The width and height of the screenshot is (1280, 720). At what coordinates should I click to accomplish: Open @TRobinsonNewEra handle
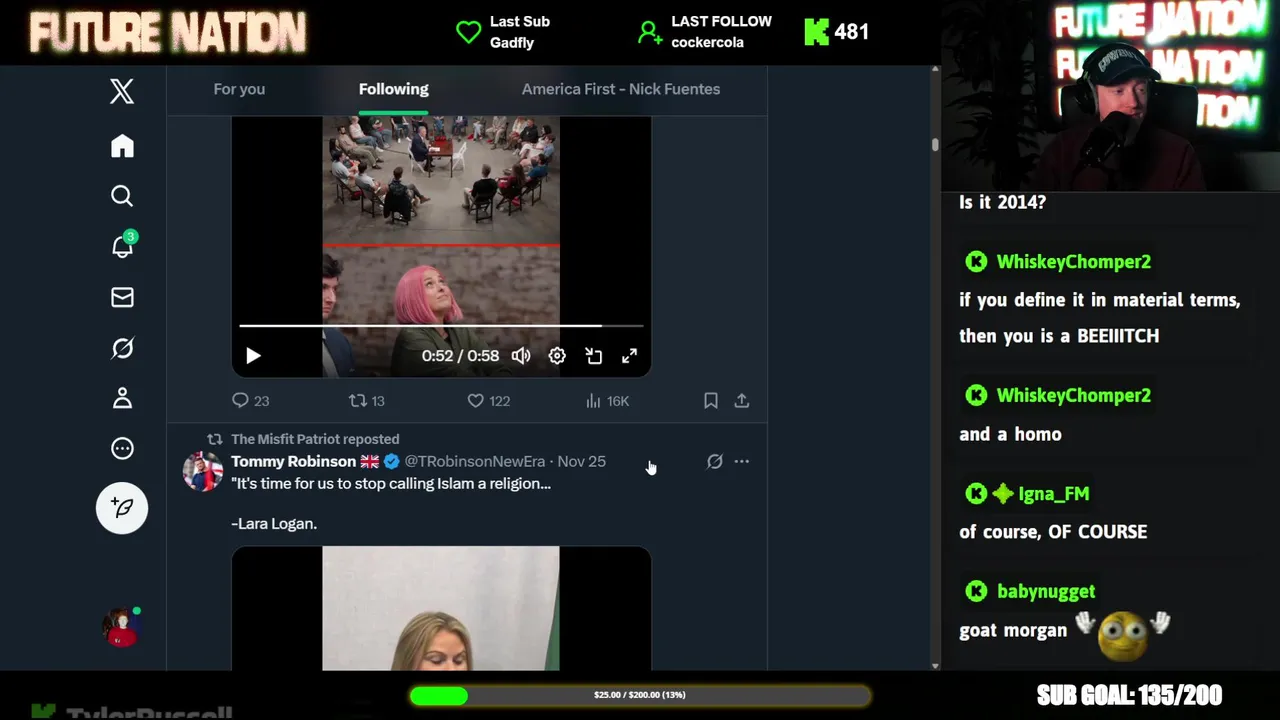click(474, 461)
